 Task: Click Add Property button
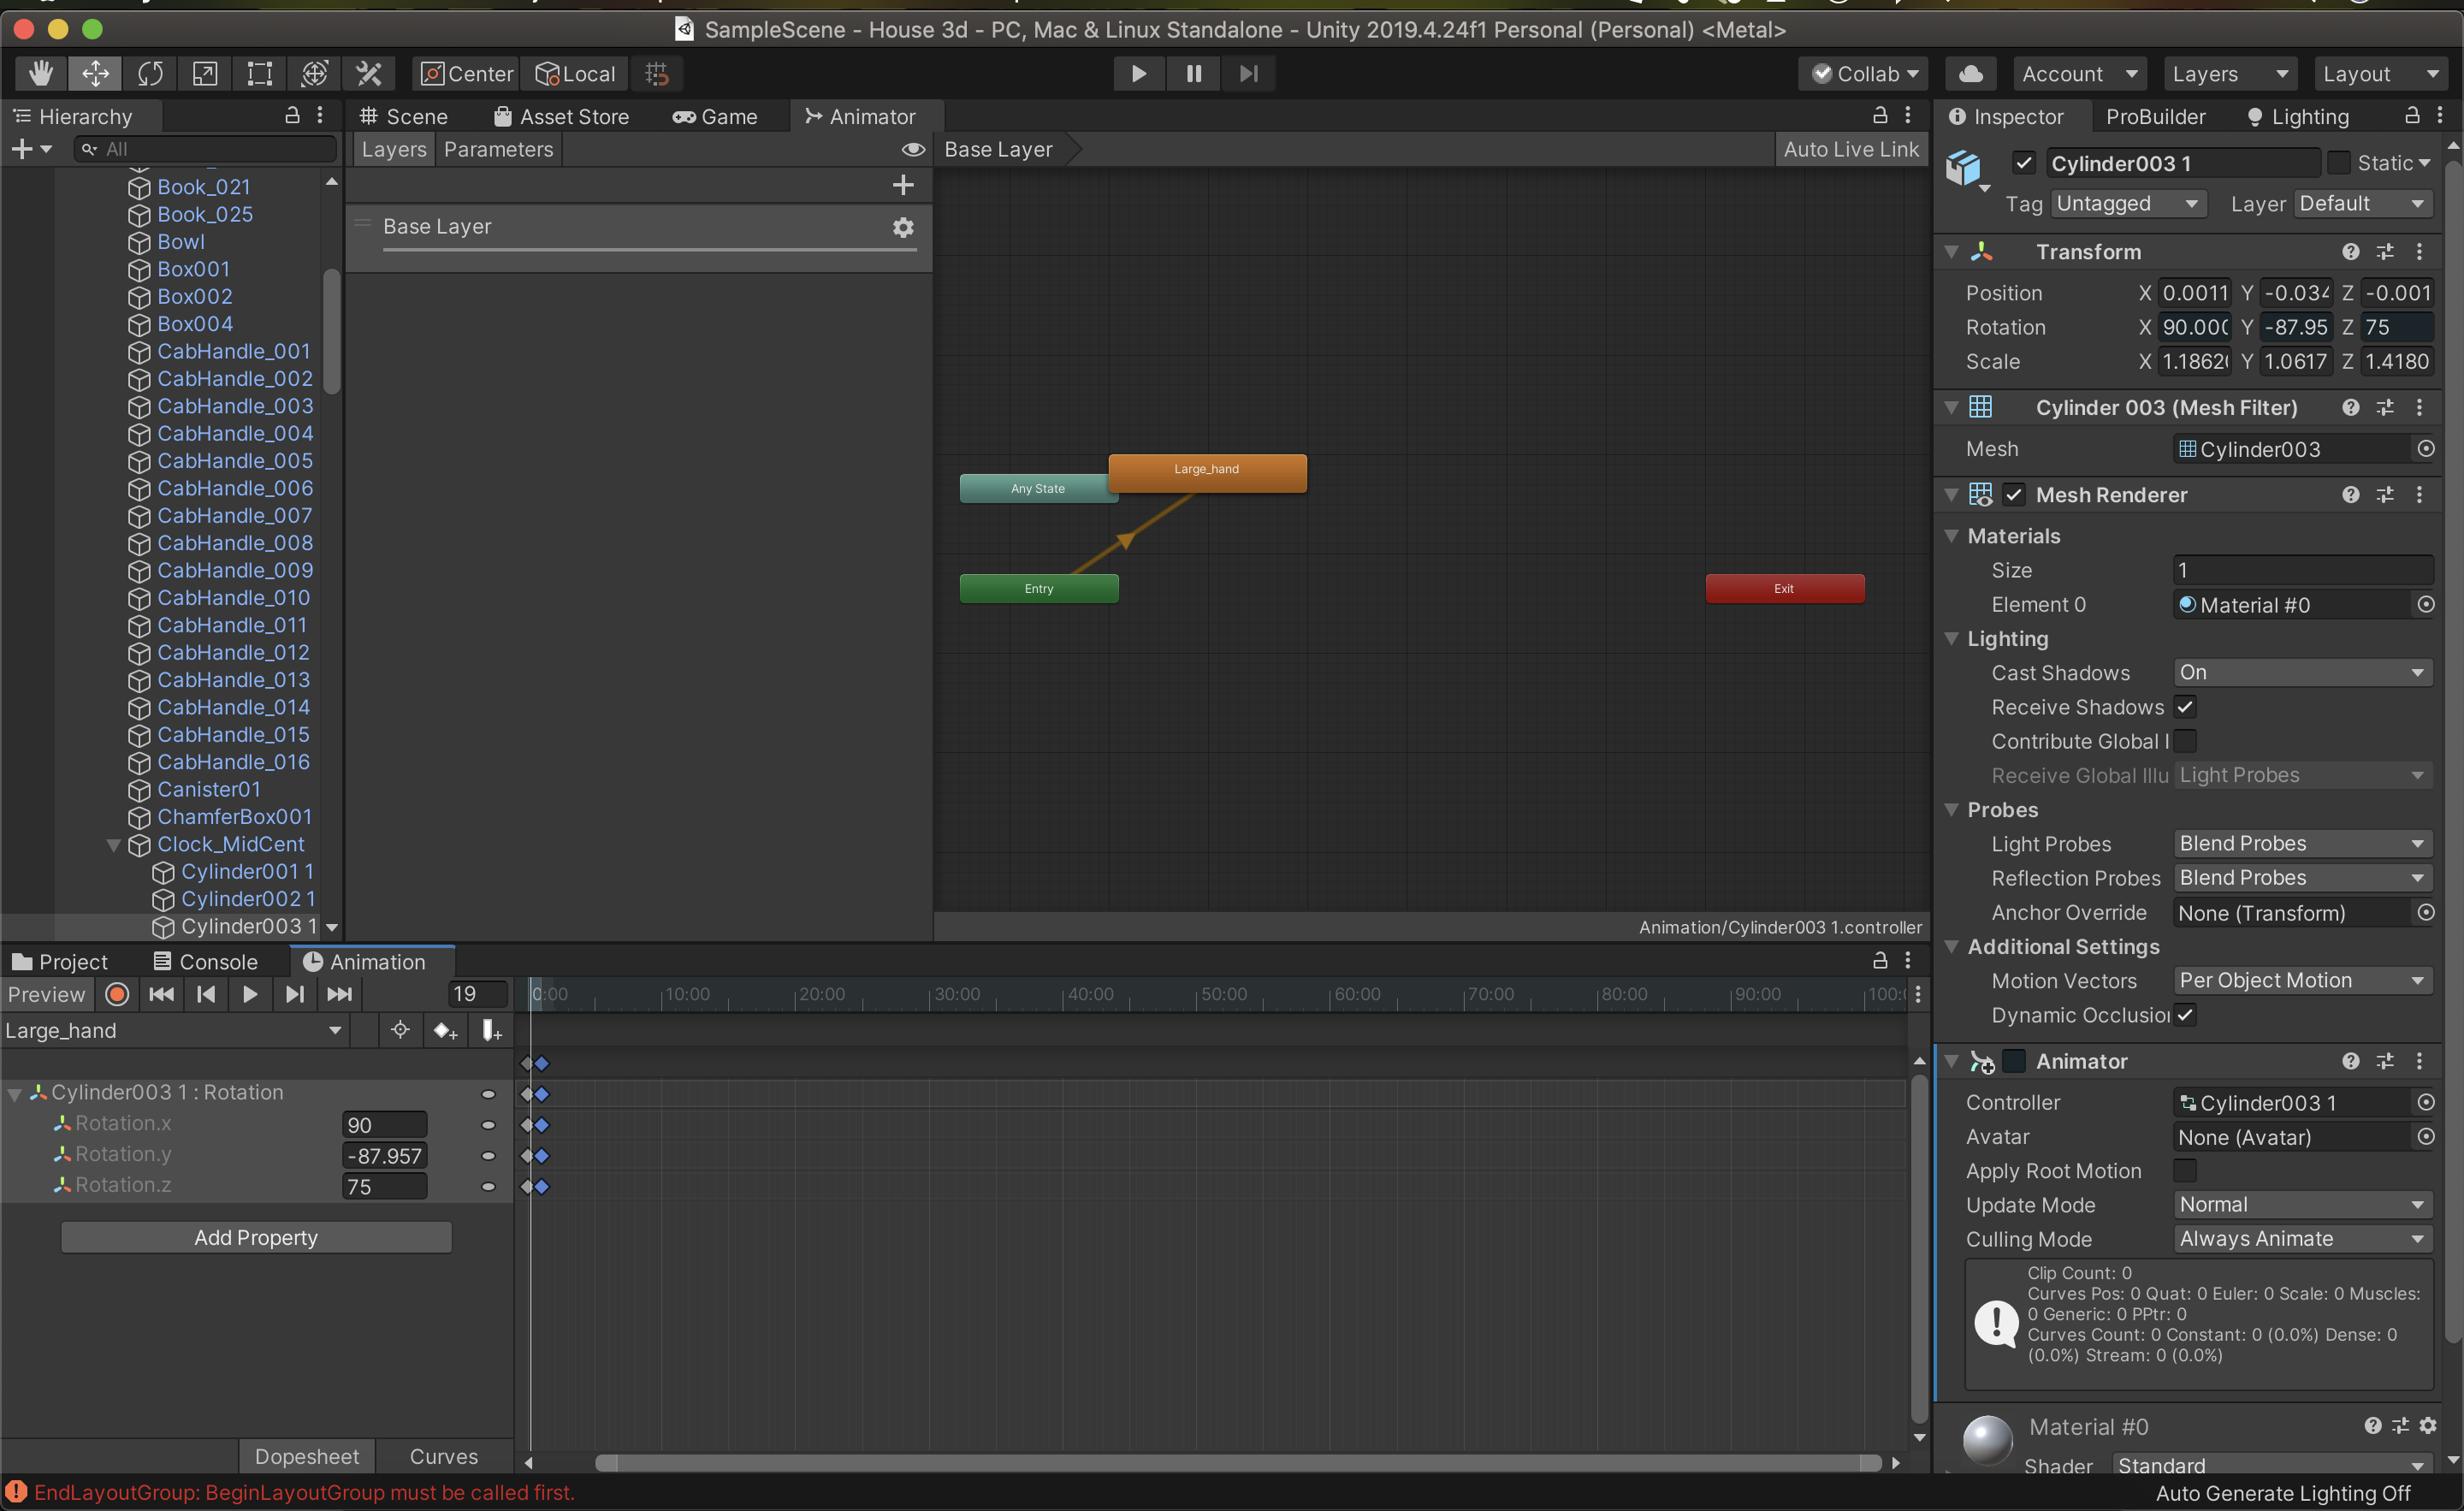pos(256,1237)
